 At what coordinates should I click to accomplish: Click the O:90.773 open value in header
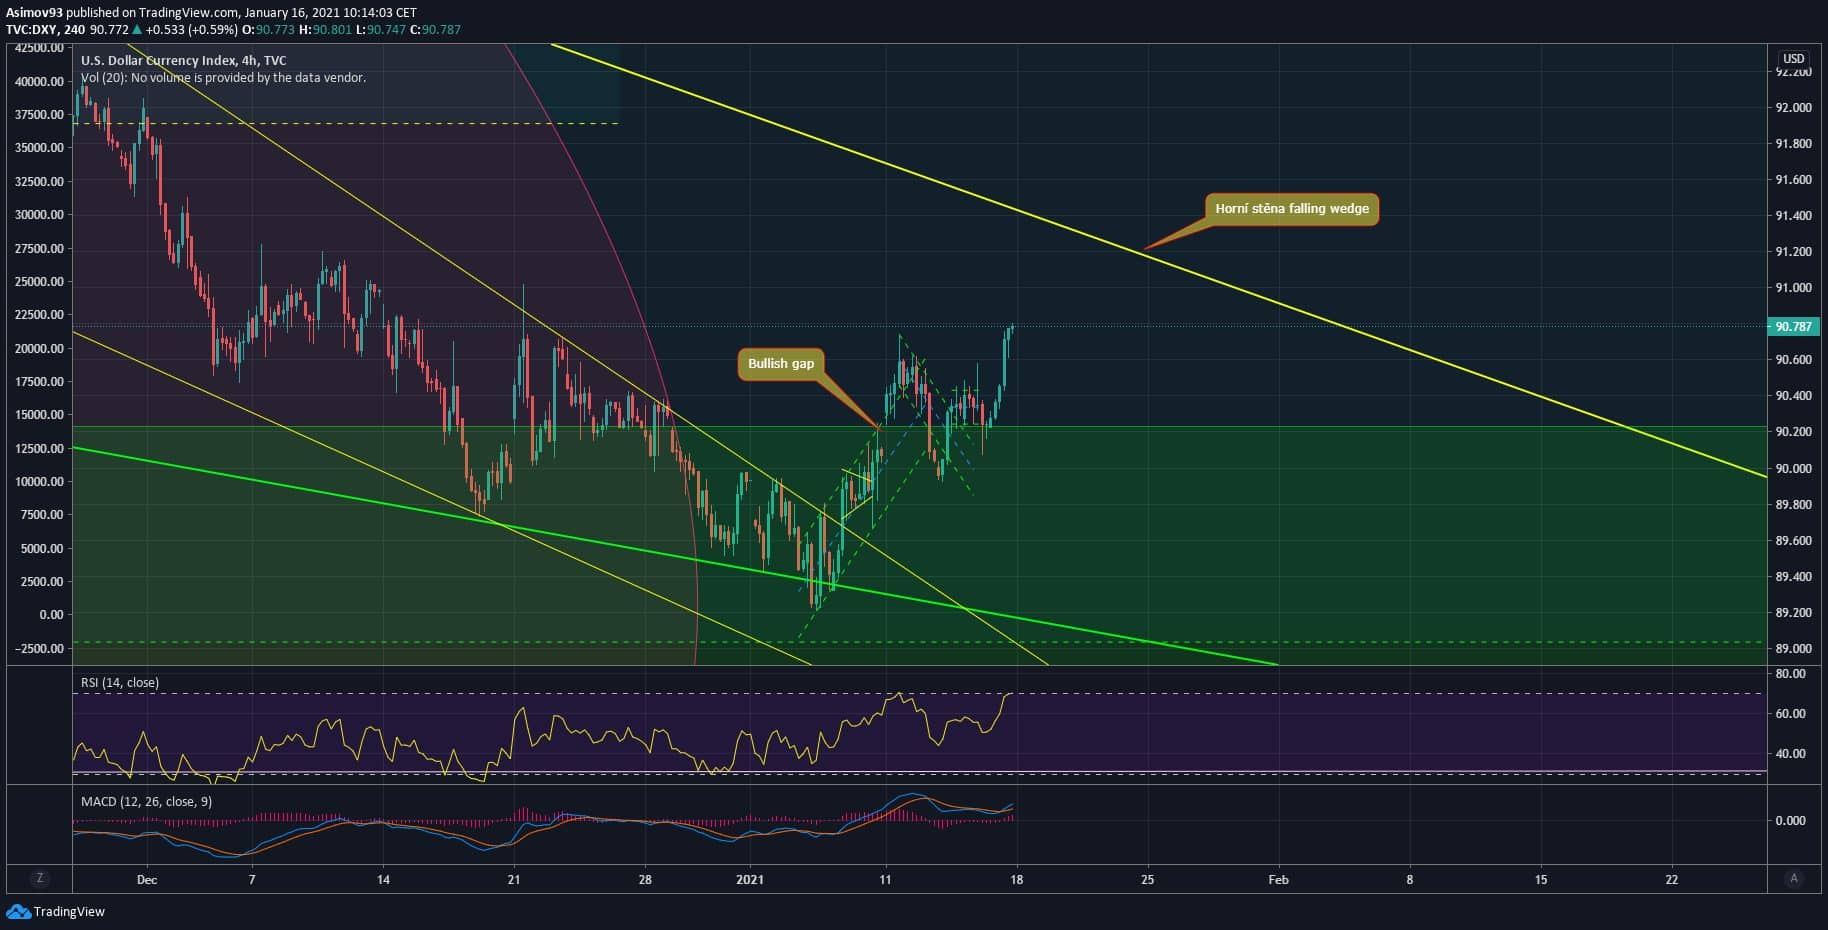[268, 30]
